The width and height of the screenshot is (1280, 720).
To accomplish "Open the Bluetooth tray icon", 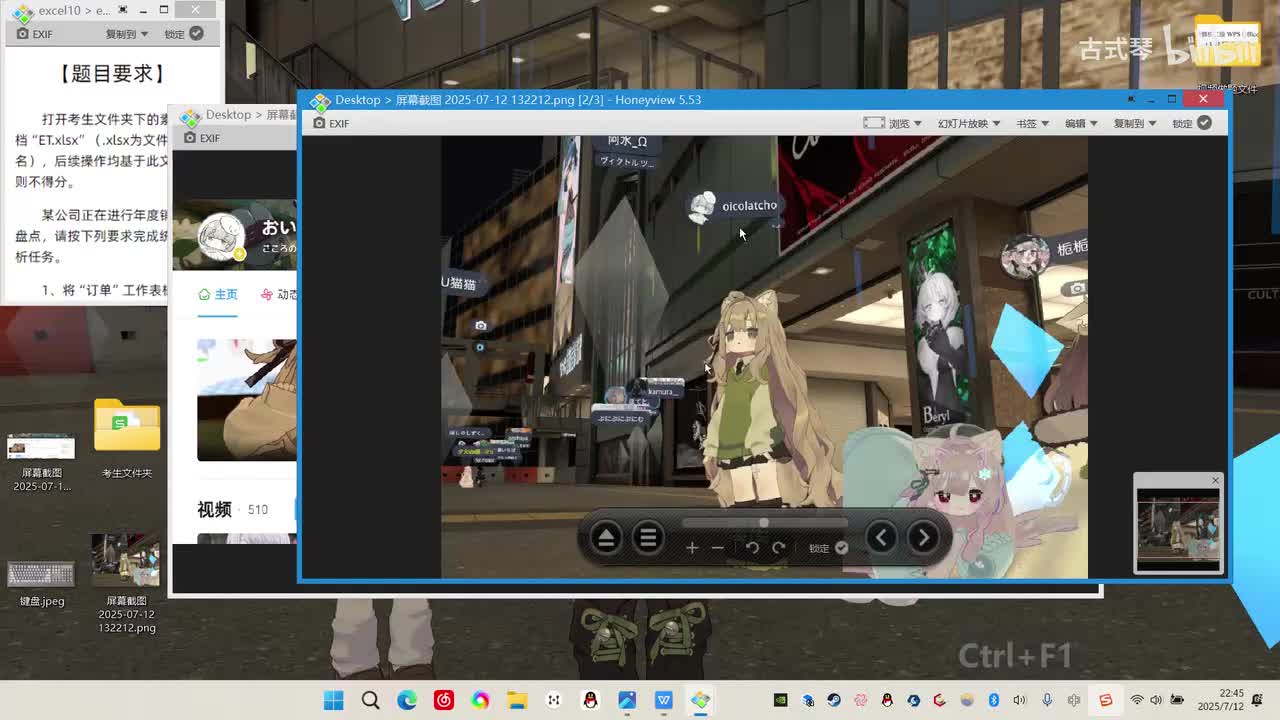I will click(x=993, y=700).
